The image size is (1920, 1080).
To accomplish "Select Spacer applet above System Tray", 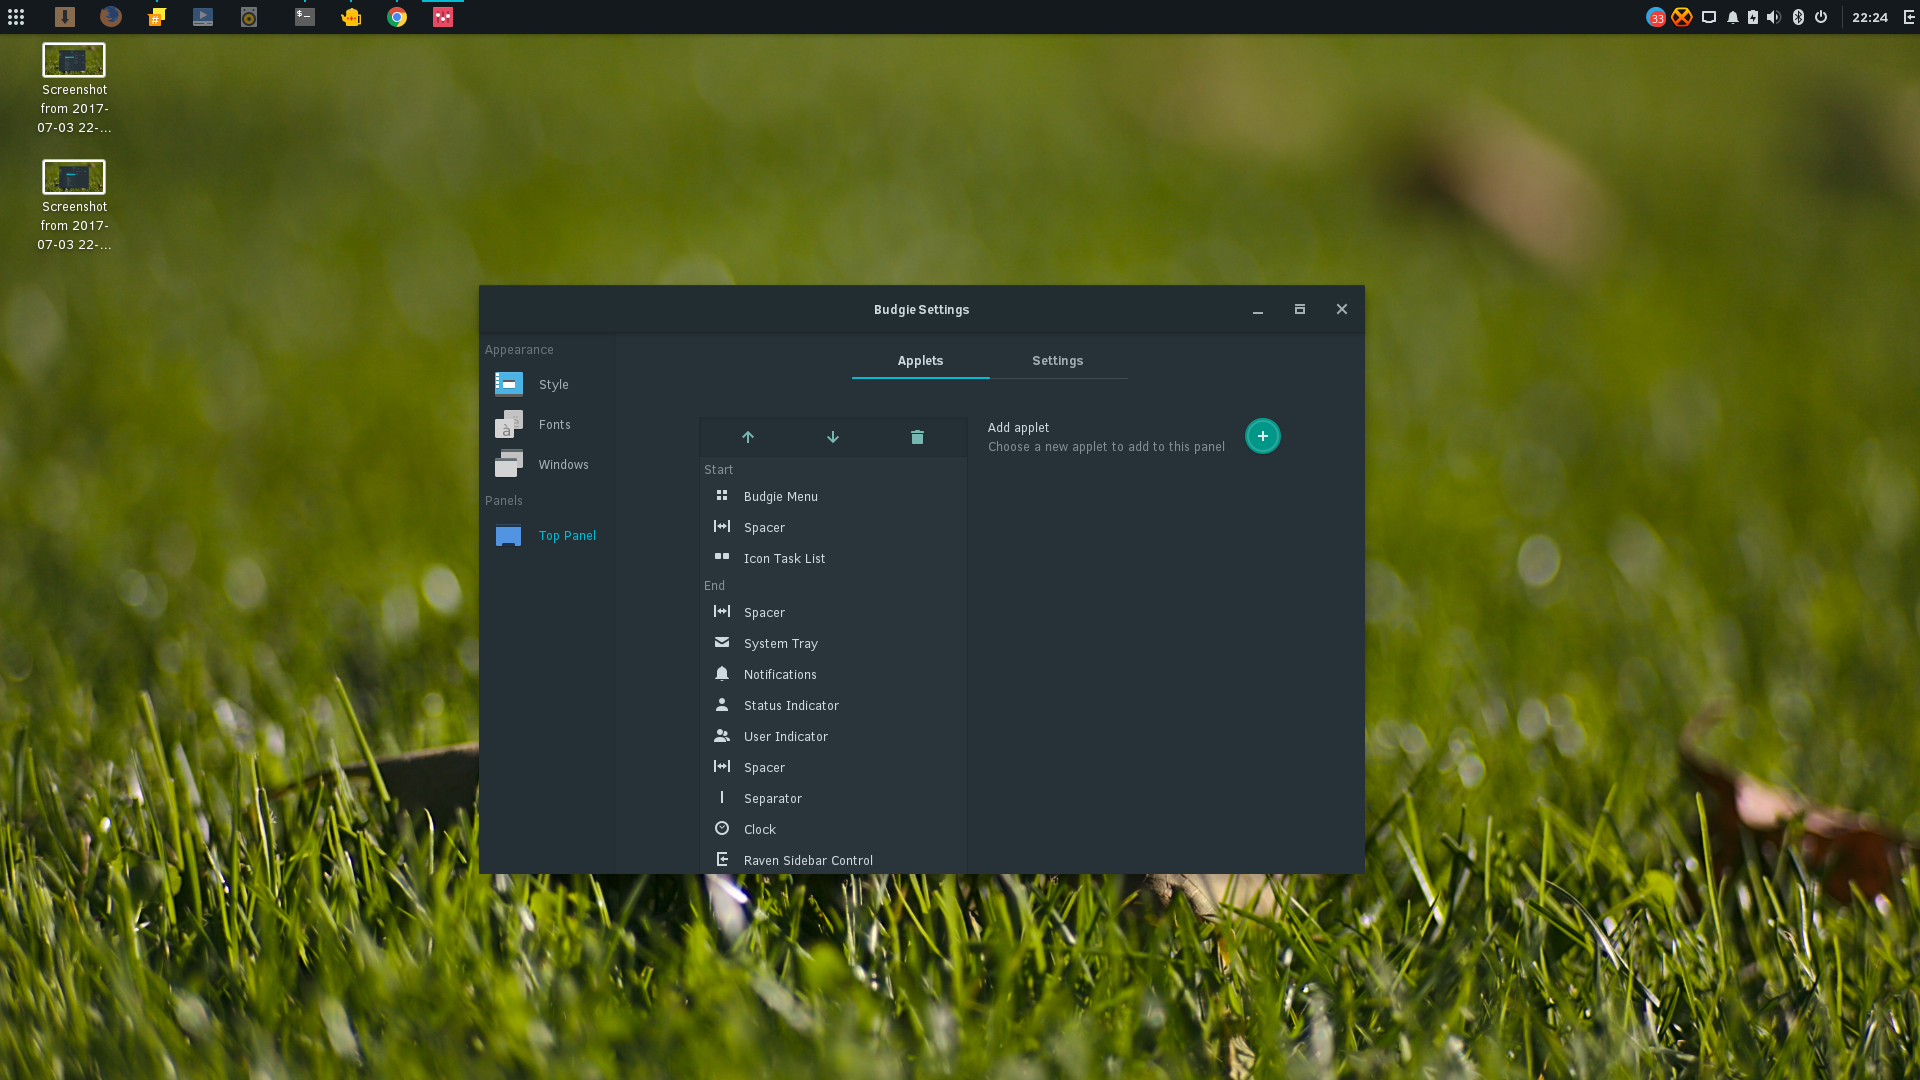I will (833, 613).
